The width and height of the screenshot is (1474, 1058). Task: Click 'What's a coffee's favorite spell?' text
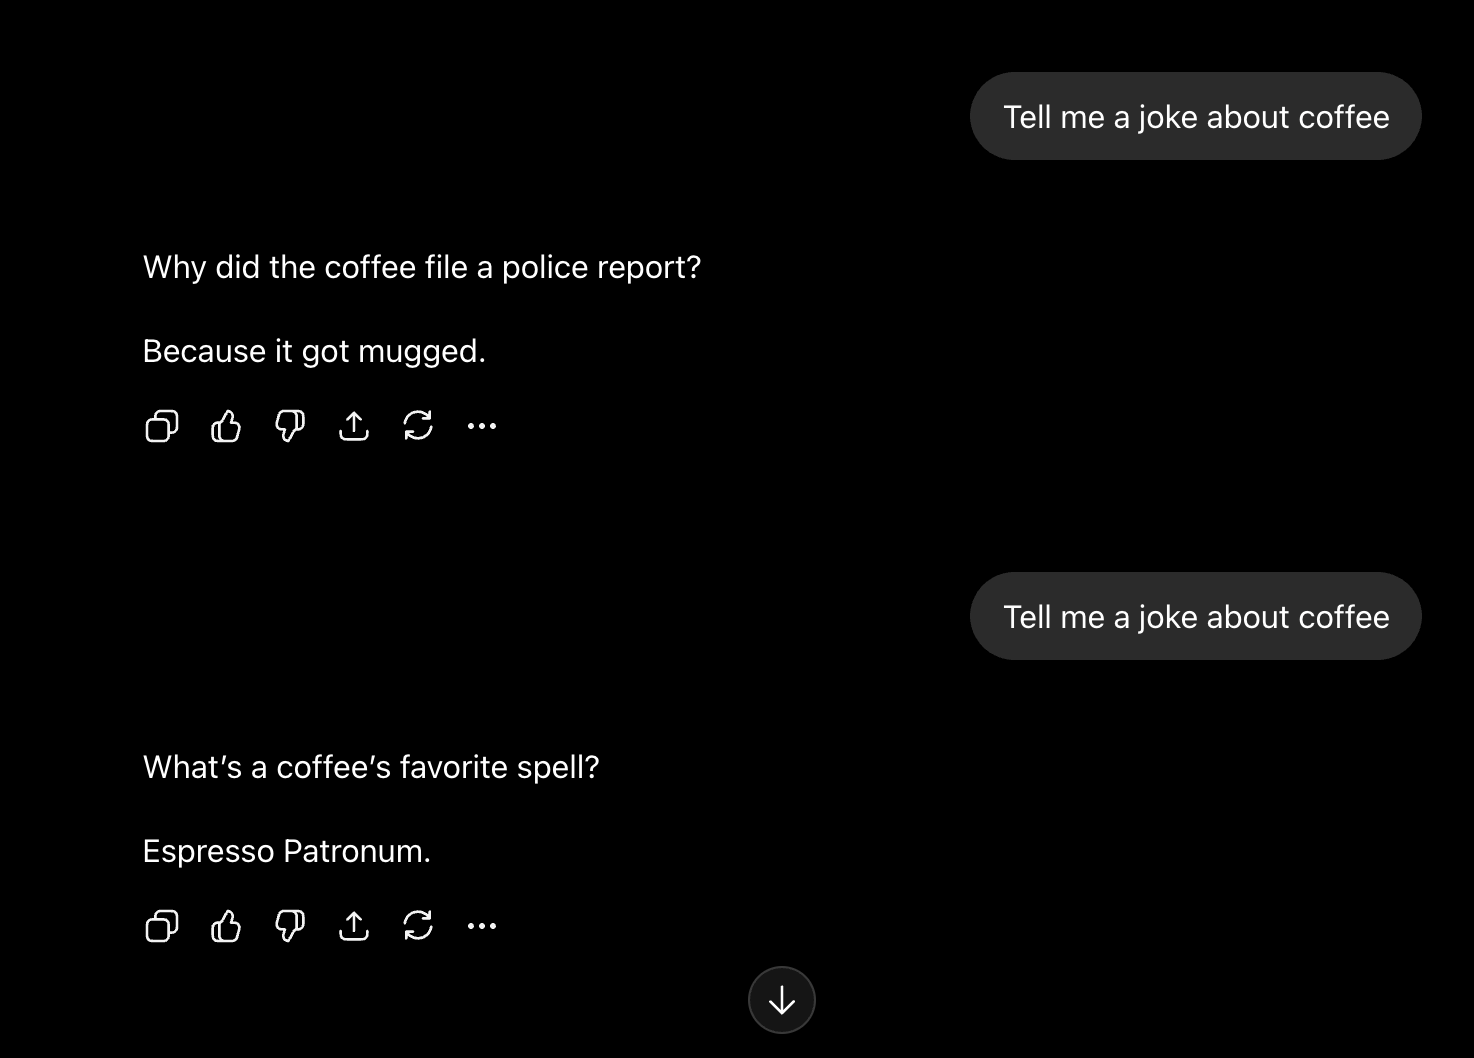(x=371, y=767)
